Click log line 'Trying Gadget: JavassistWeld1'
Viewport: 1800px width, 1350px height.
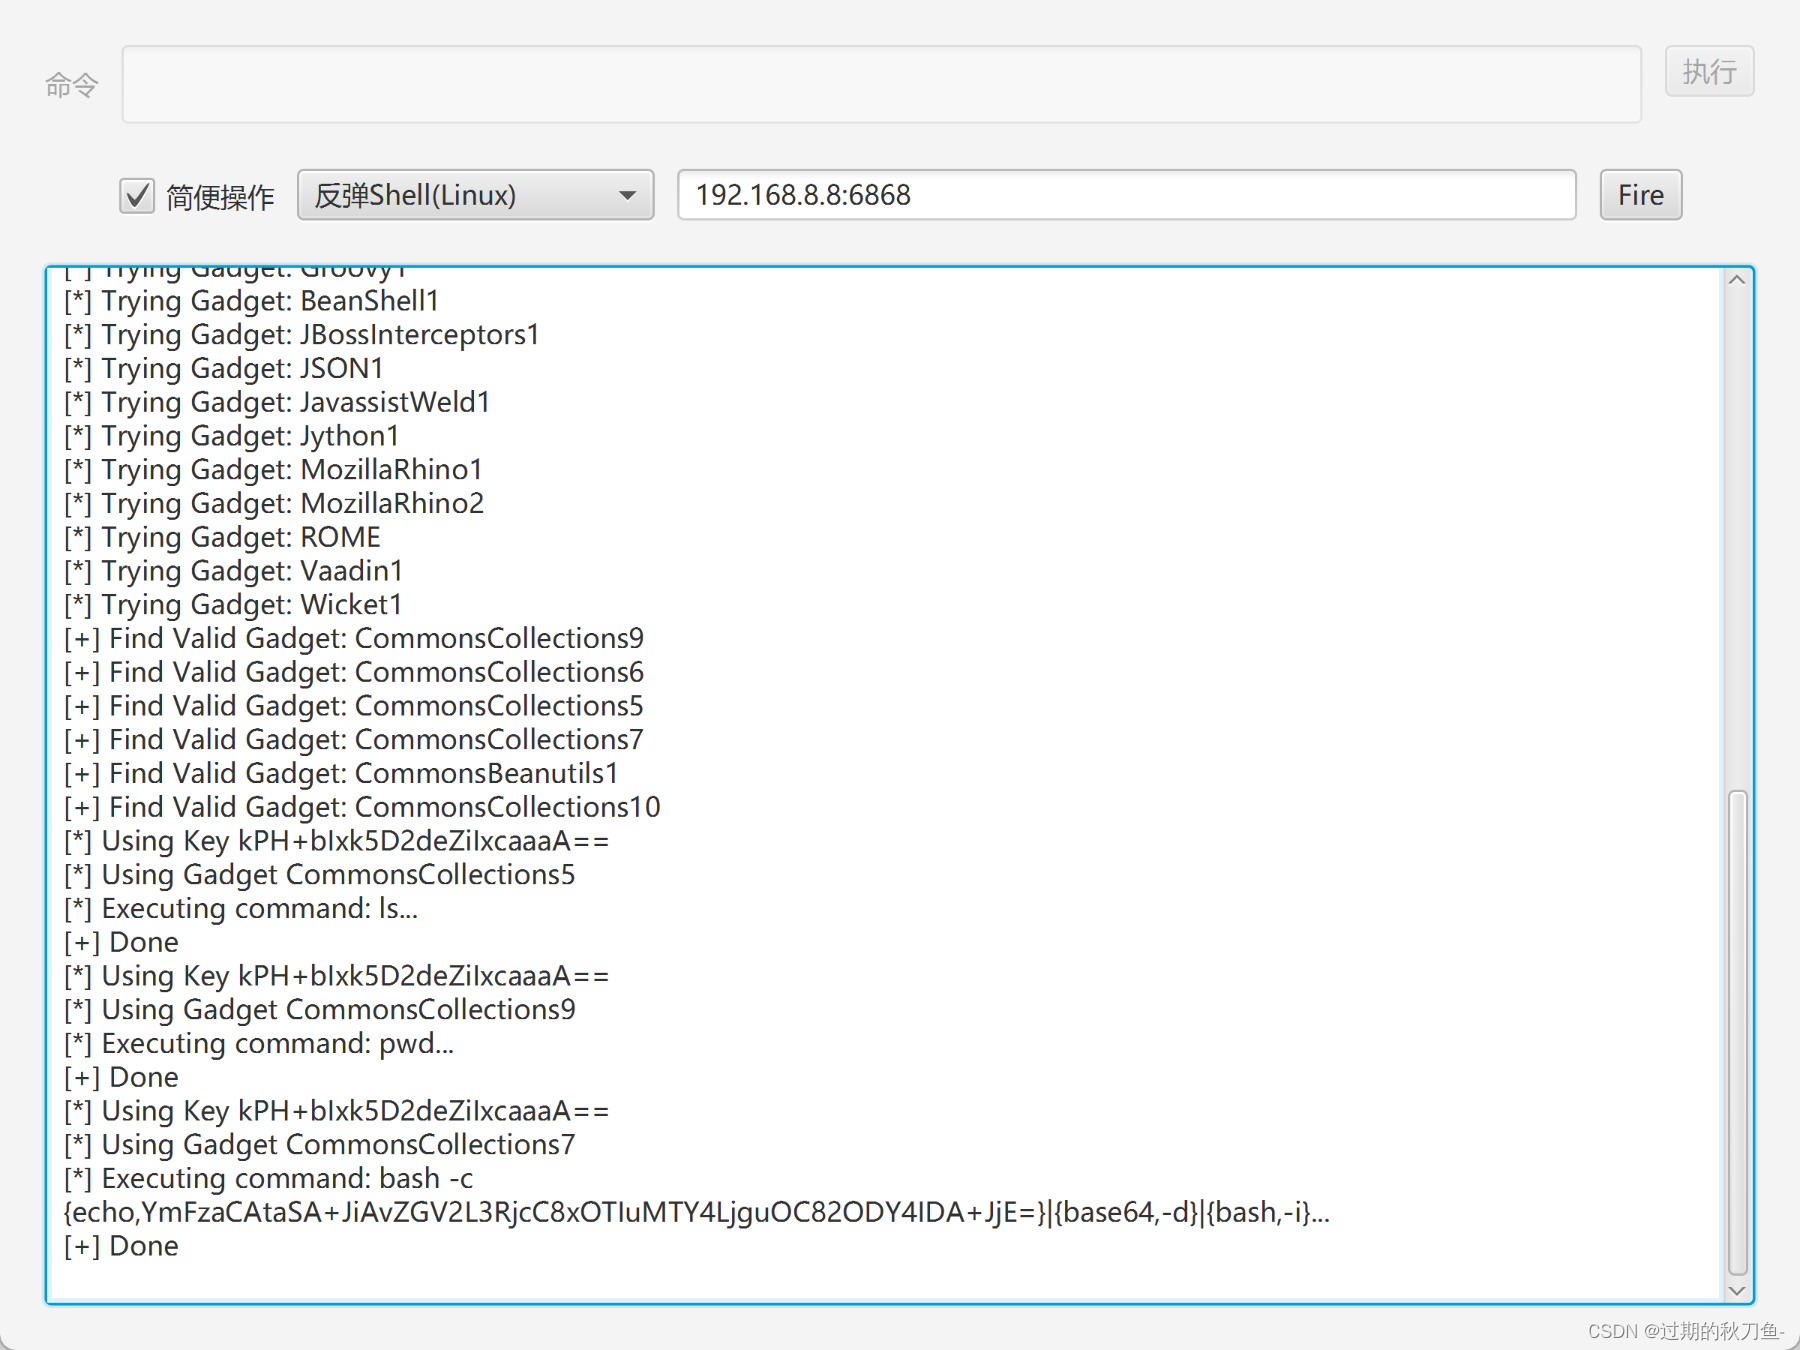(277, 402)
